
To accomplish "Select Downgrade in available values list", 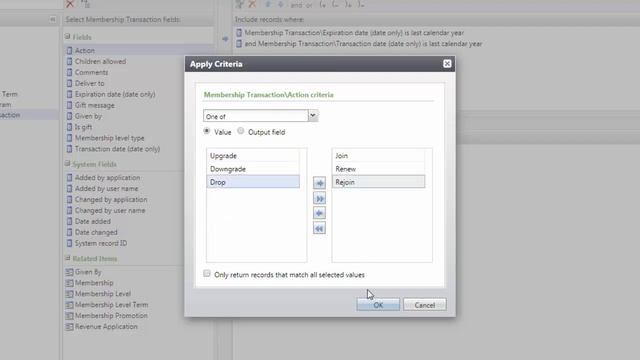I will 253,169.
